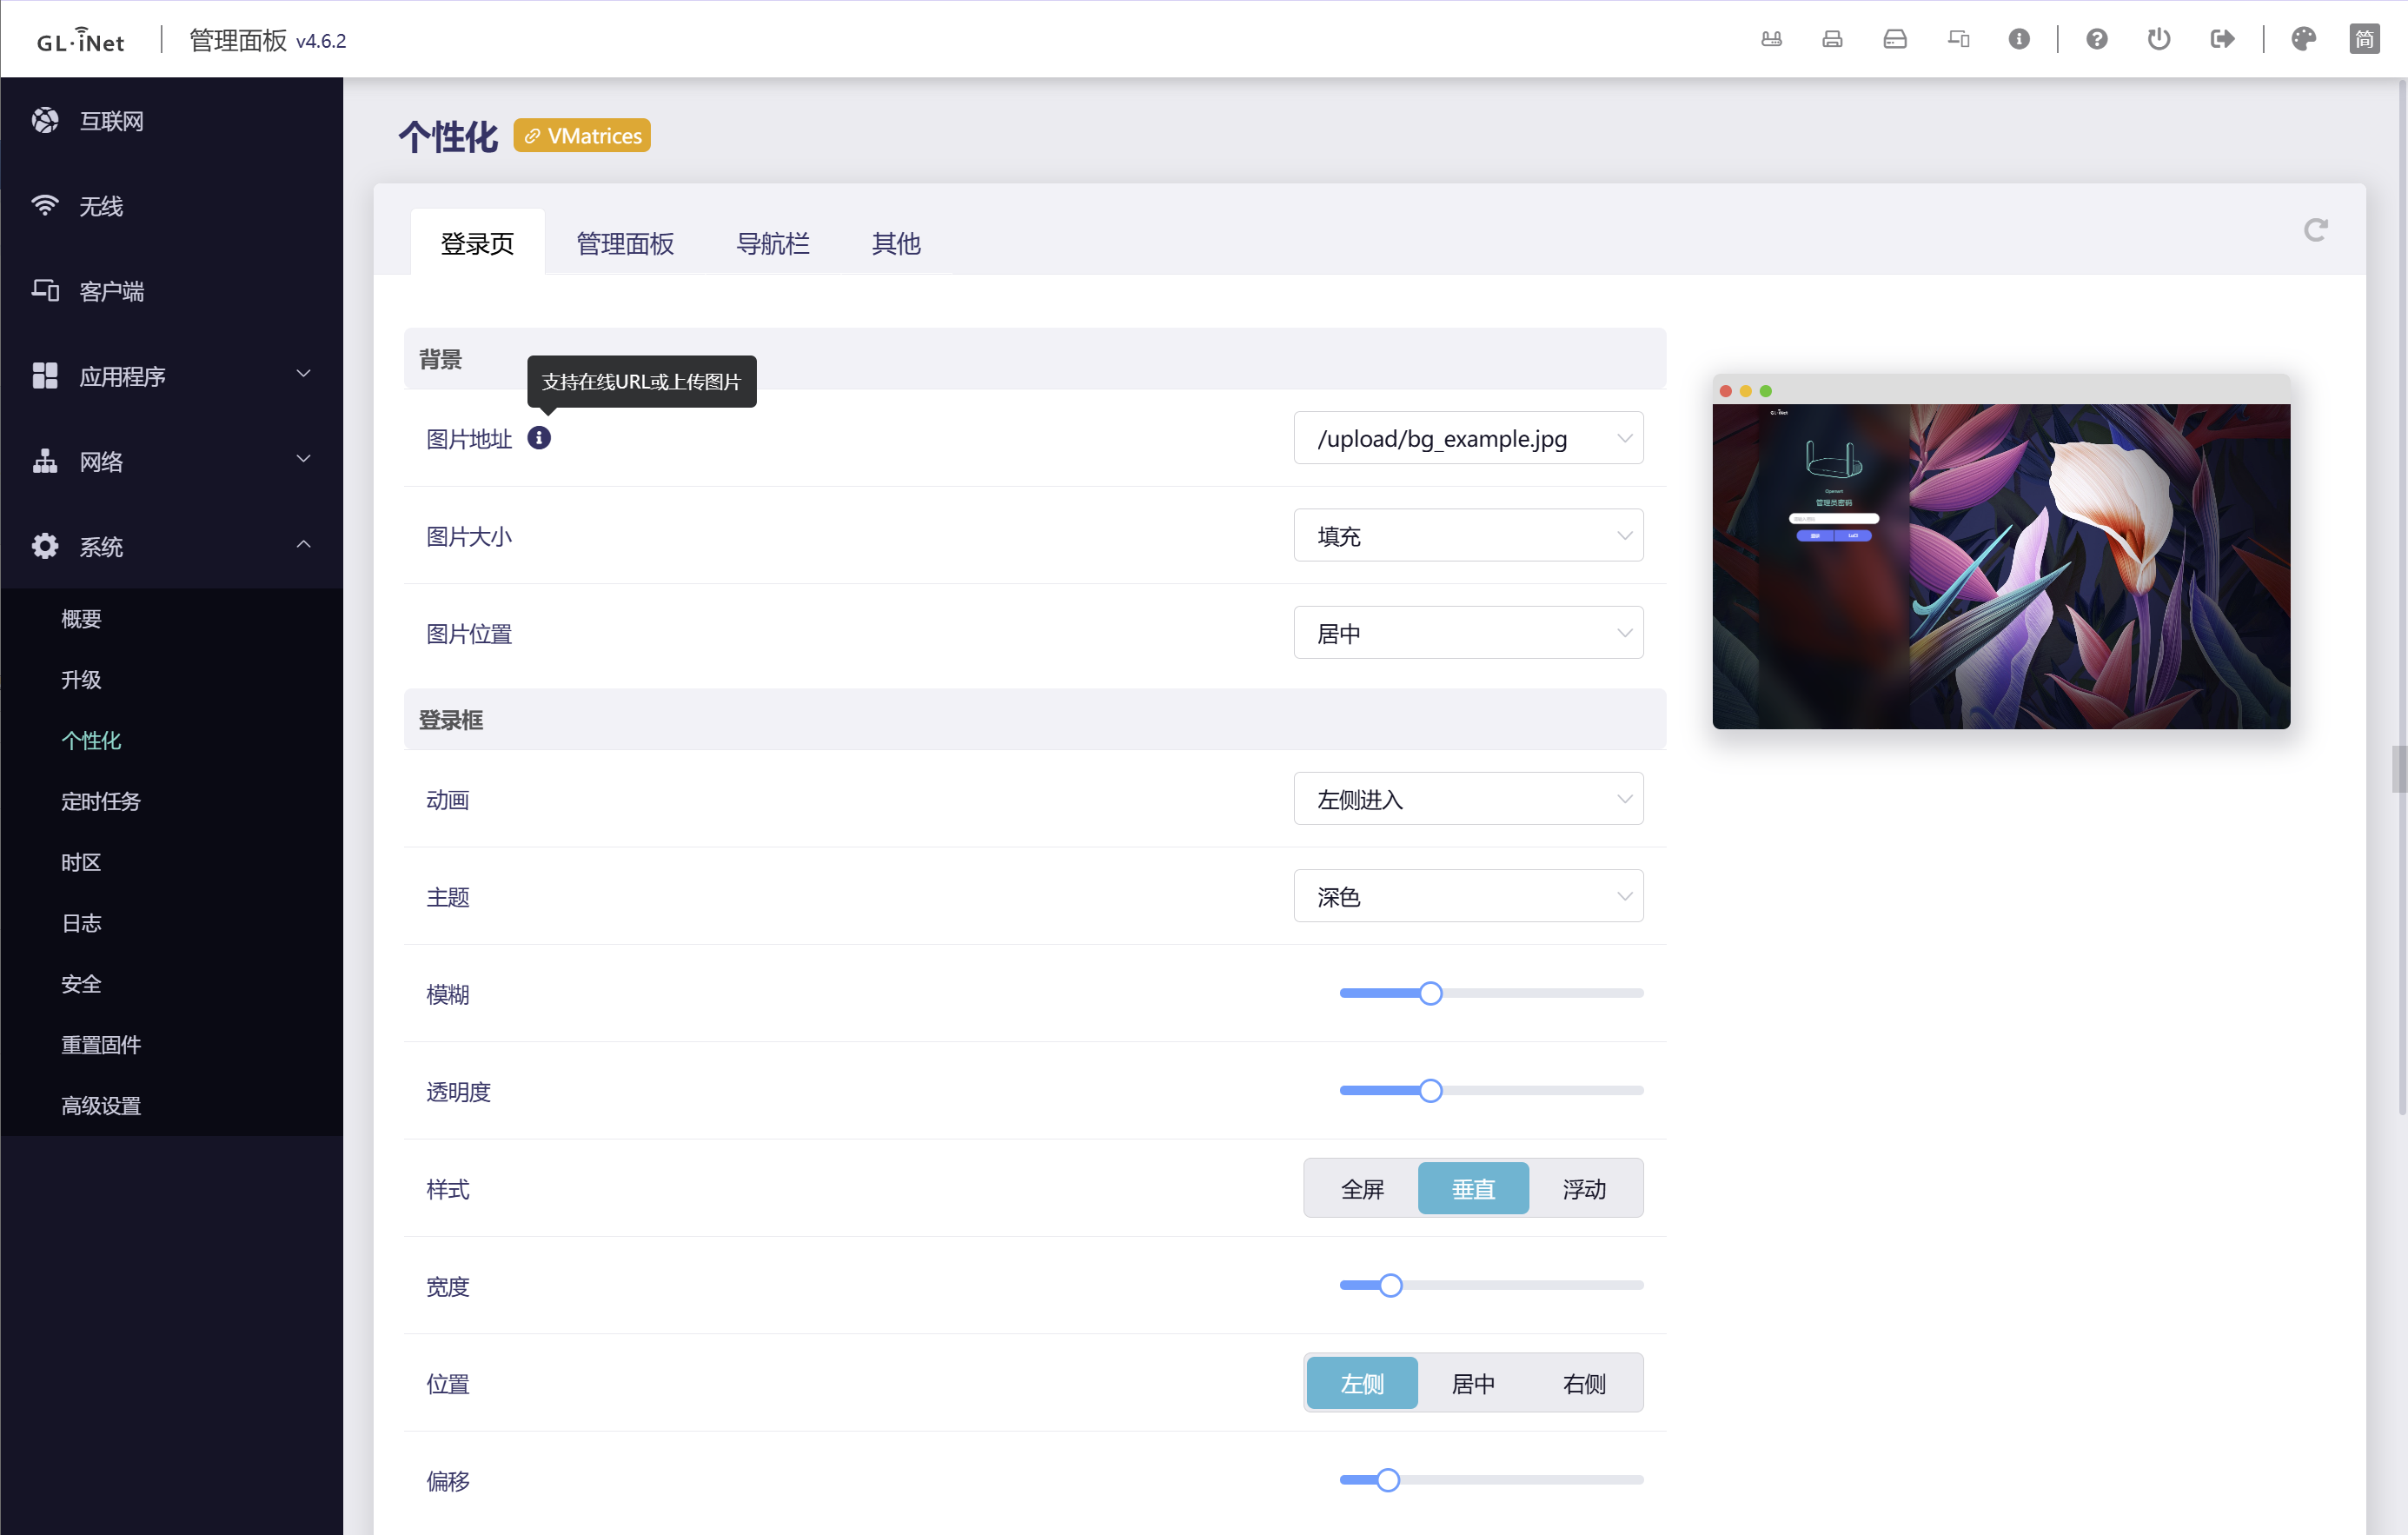Click info icon next to 图片地址
Screen dimensions: 2408x1535
click(x=539, y=438)
